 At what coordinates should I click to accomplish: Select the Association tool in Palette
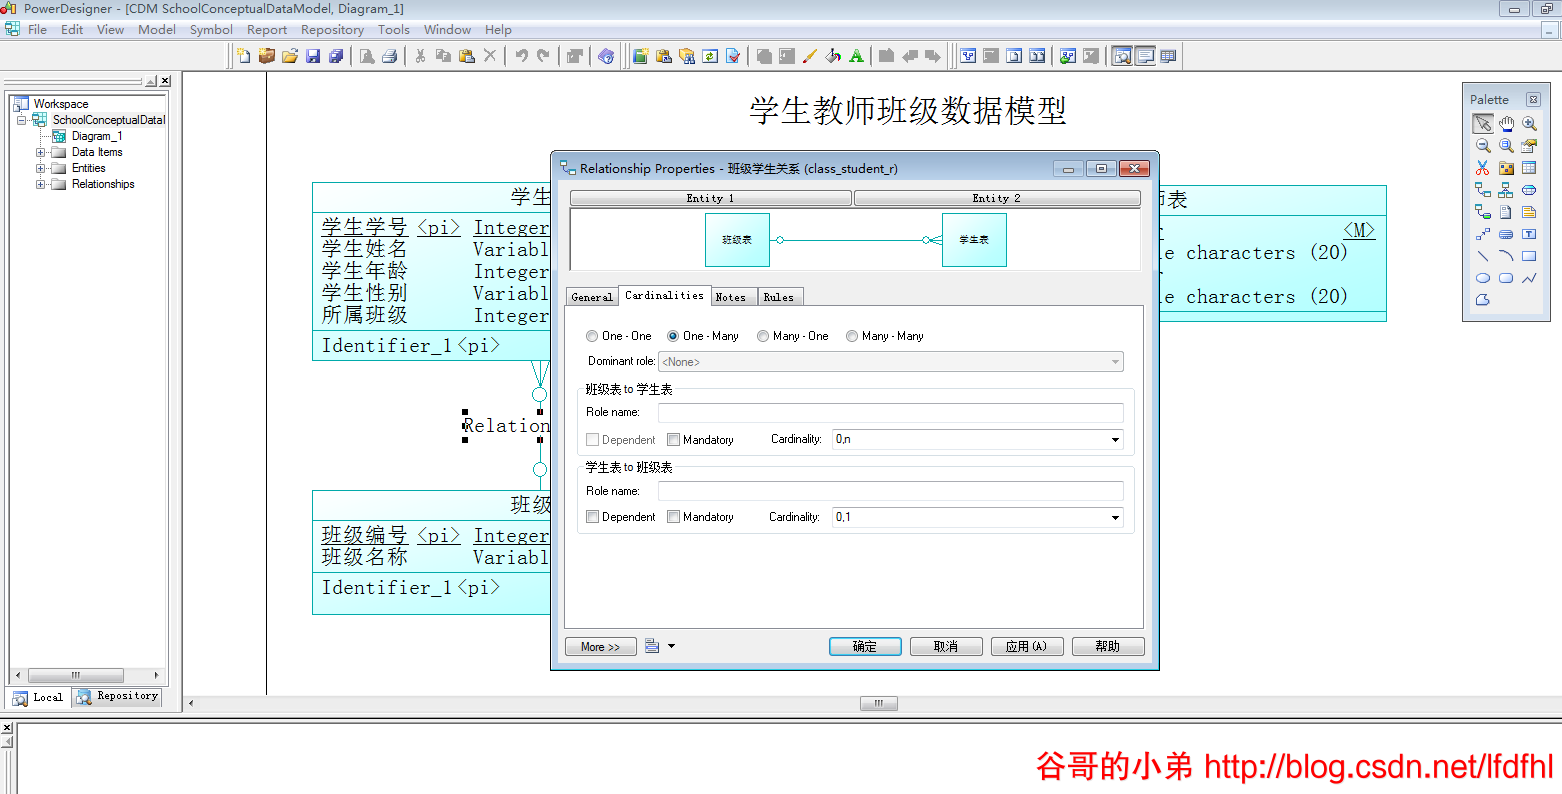pyautogui.click(x=1529, y=190)
